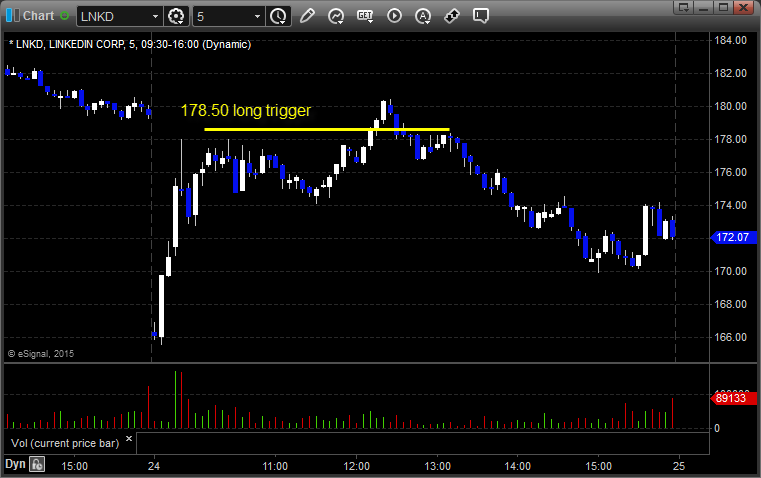Close the Chart window with red X
The height and width of the screenshot is (478, 761).
[744, 7]
